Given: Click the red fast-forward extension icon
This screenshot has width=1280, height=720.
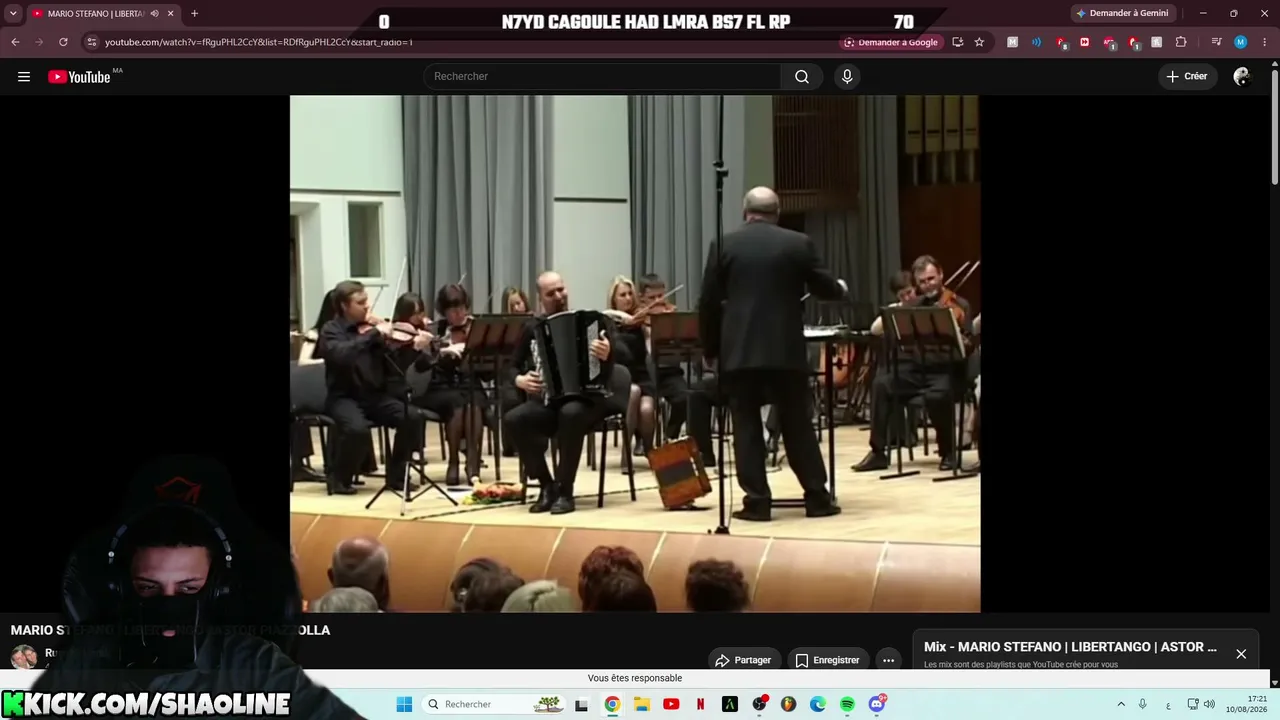Looking at the screenshot, I should 1084,42.
